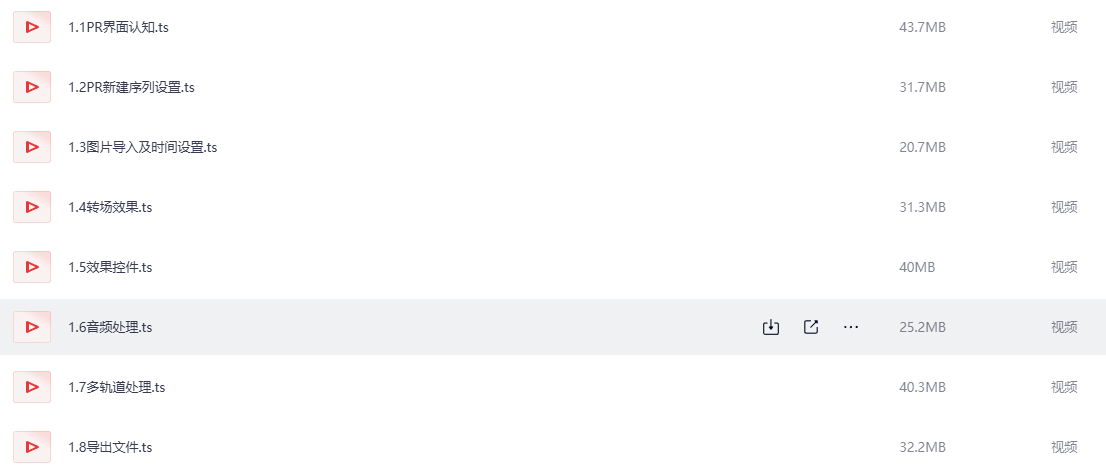The width and height of the screenshot is (1106, 469).
Task: Open the file 1.4转场效果.ts
Action: pyautogui.click(x=110, y=207)
